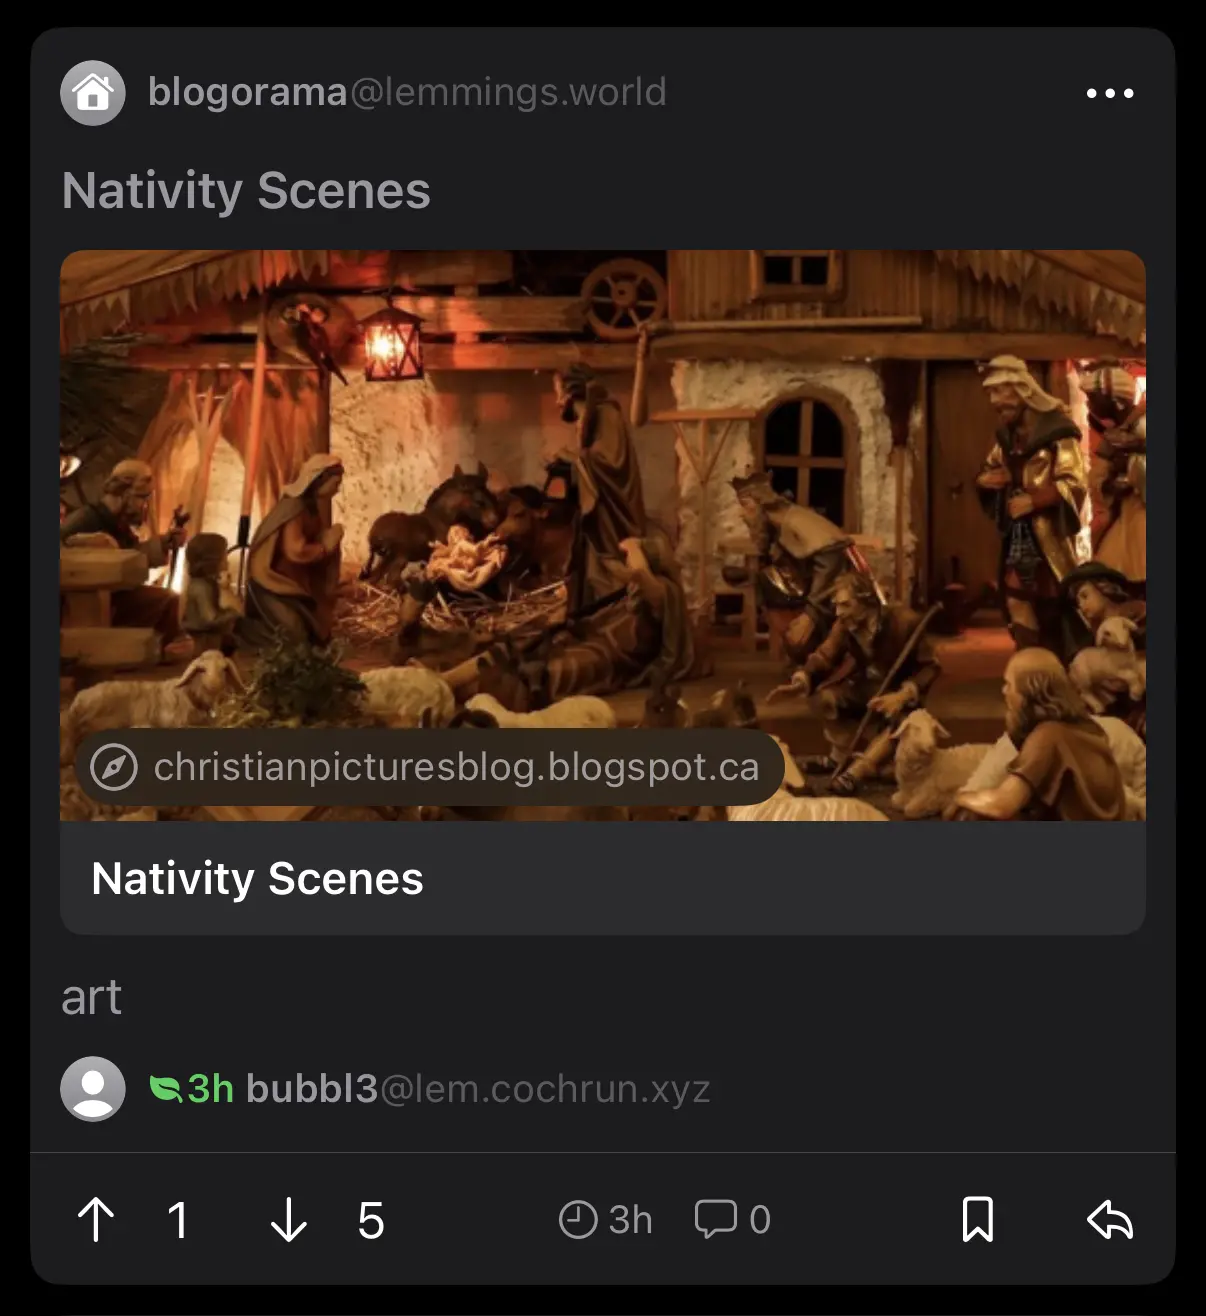Open the three-dot more options menu
The image size is (1206, 1316).
[1110, 93]
